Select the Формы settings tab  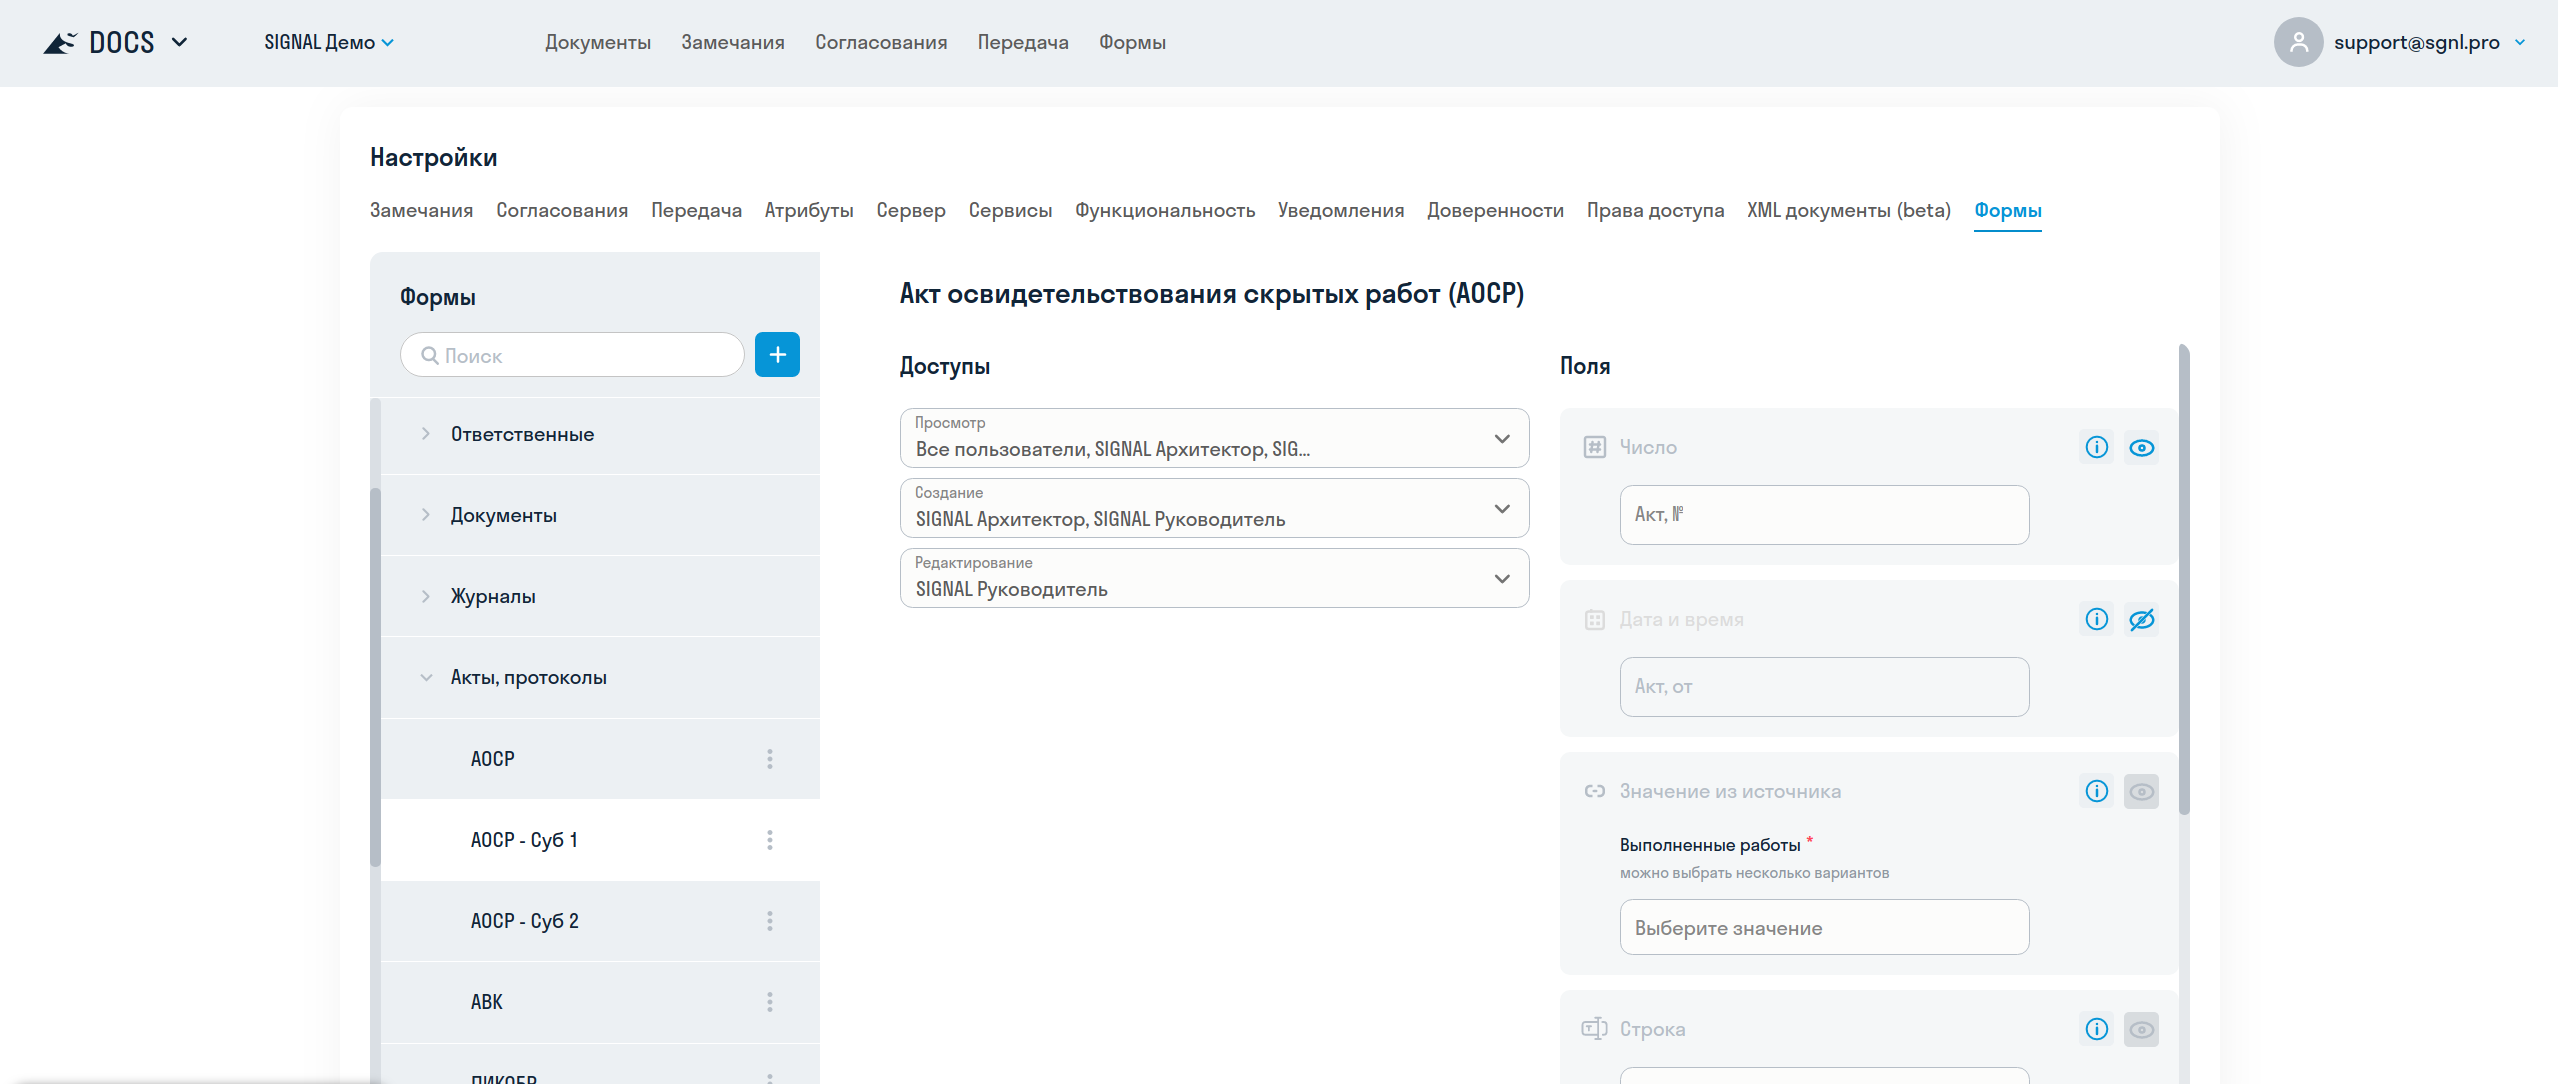2008,210
